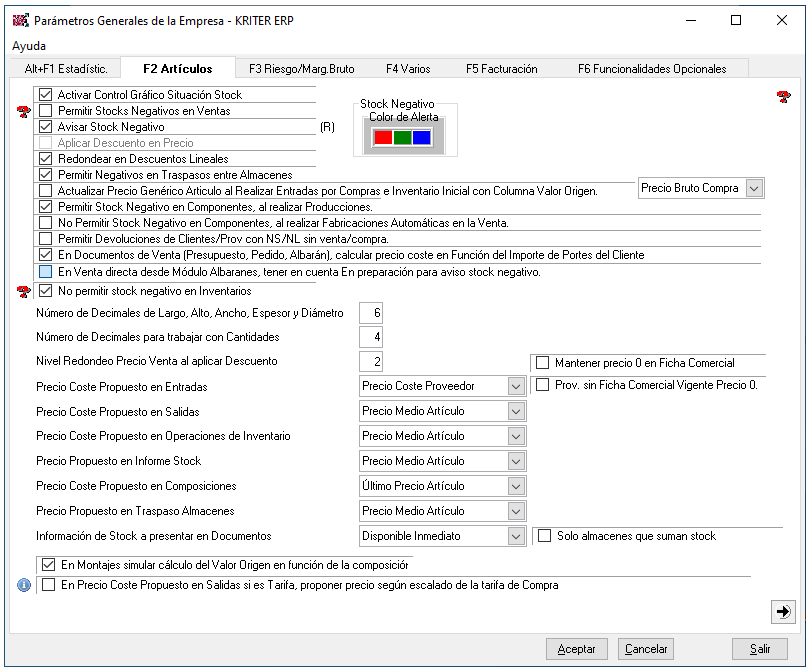Select the blue alert color swatch
The width and height of the screenshot is (812, 672).
pyautogui.click(x=422, y=138)
